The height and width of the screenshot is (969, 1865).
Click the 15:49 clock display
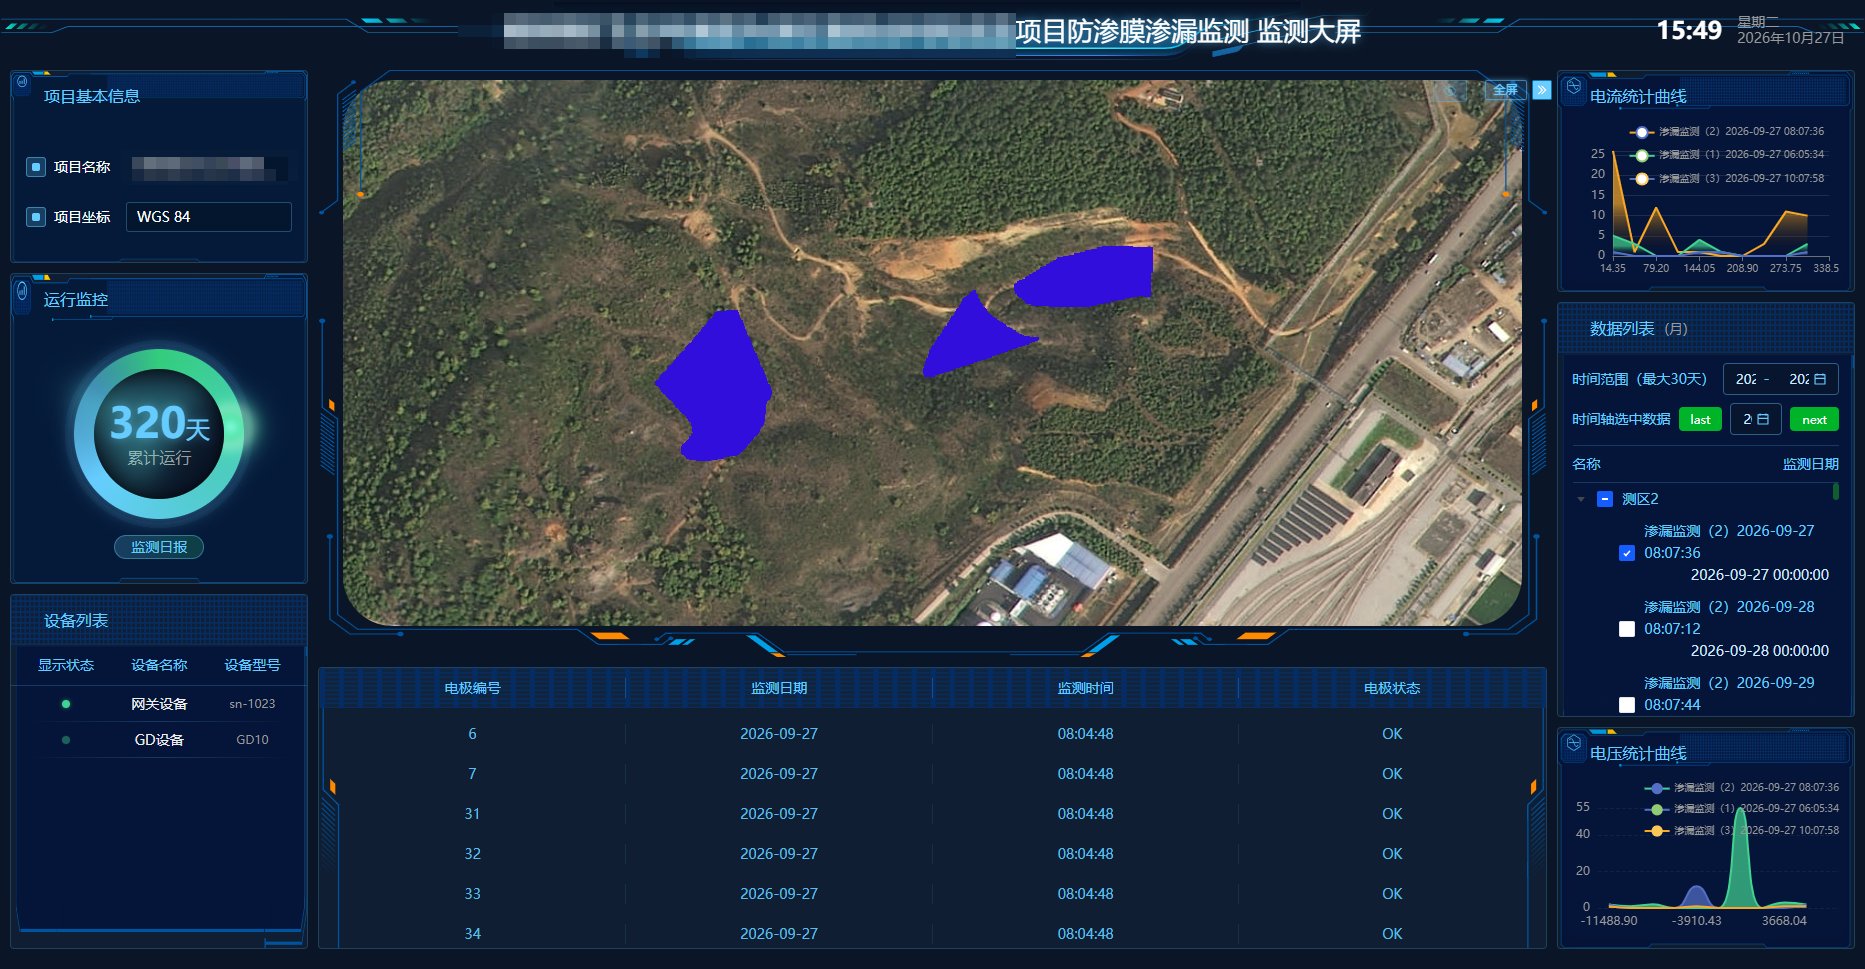pyautogui.click(x=1689, y=30)
